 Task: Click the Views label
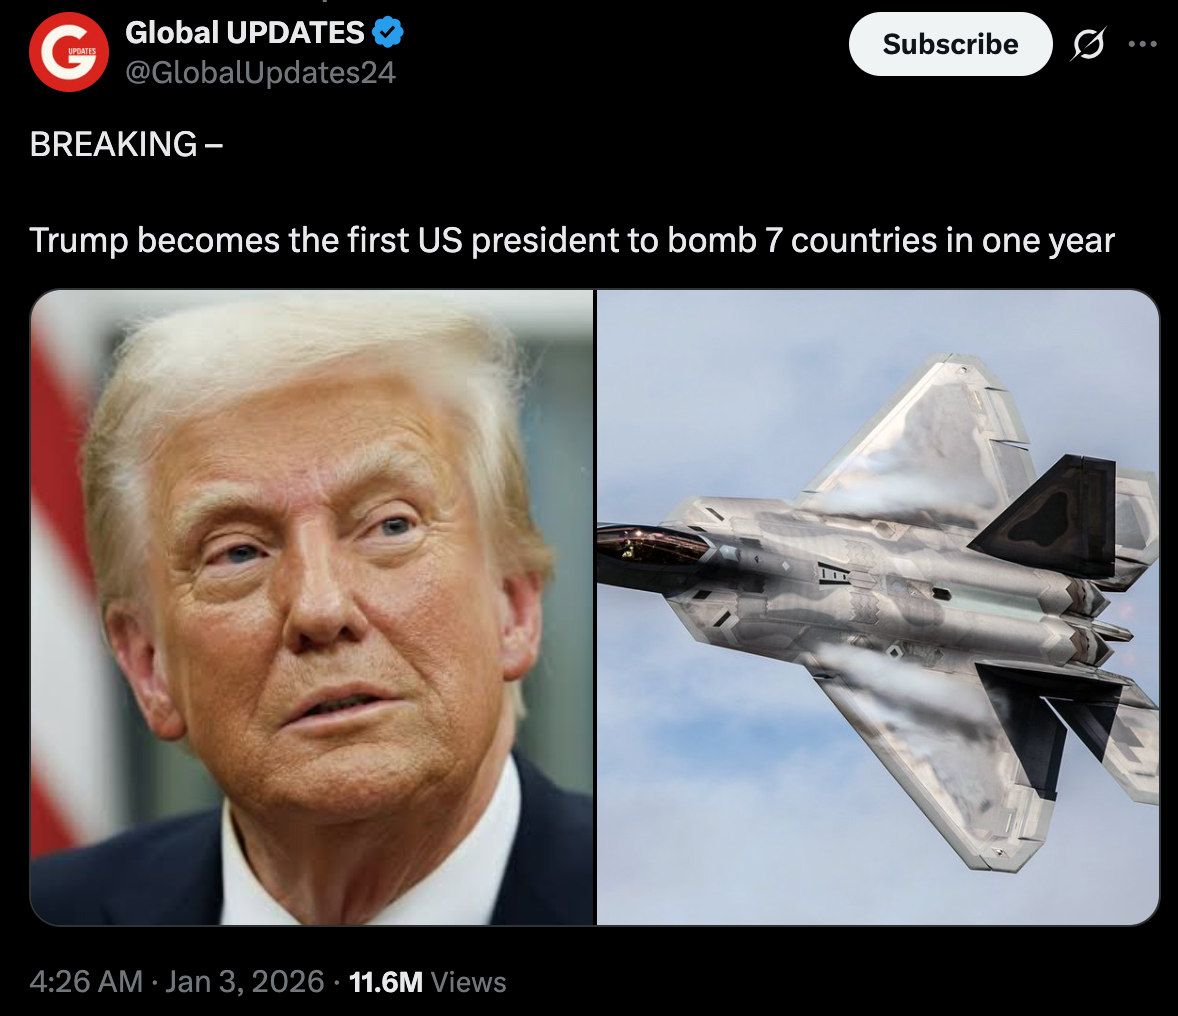pos(469,982)
